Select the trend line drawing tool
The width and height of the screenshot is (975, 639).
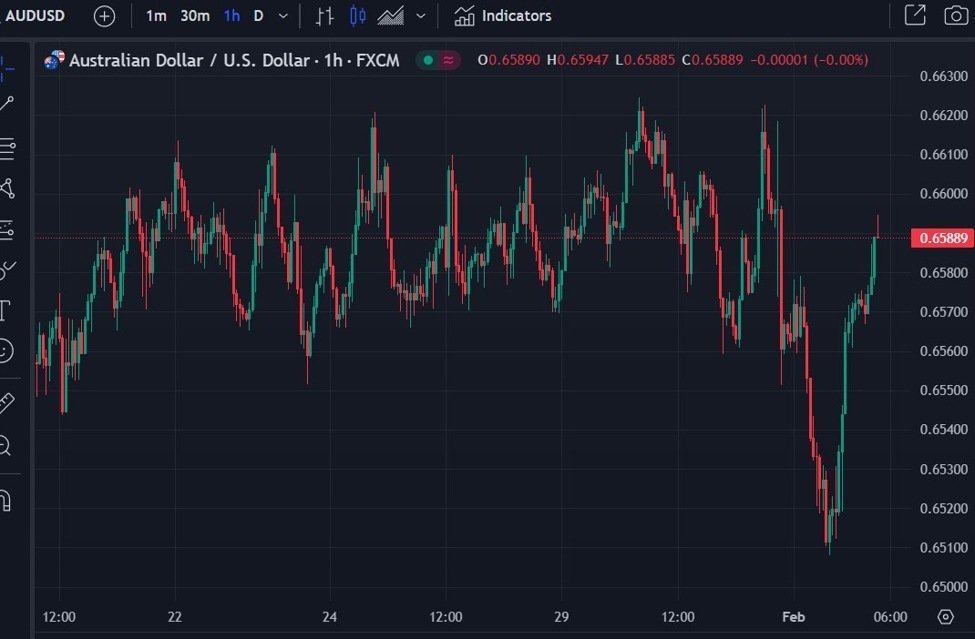click(x=6, y=104)
